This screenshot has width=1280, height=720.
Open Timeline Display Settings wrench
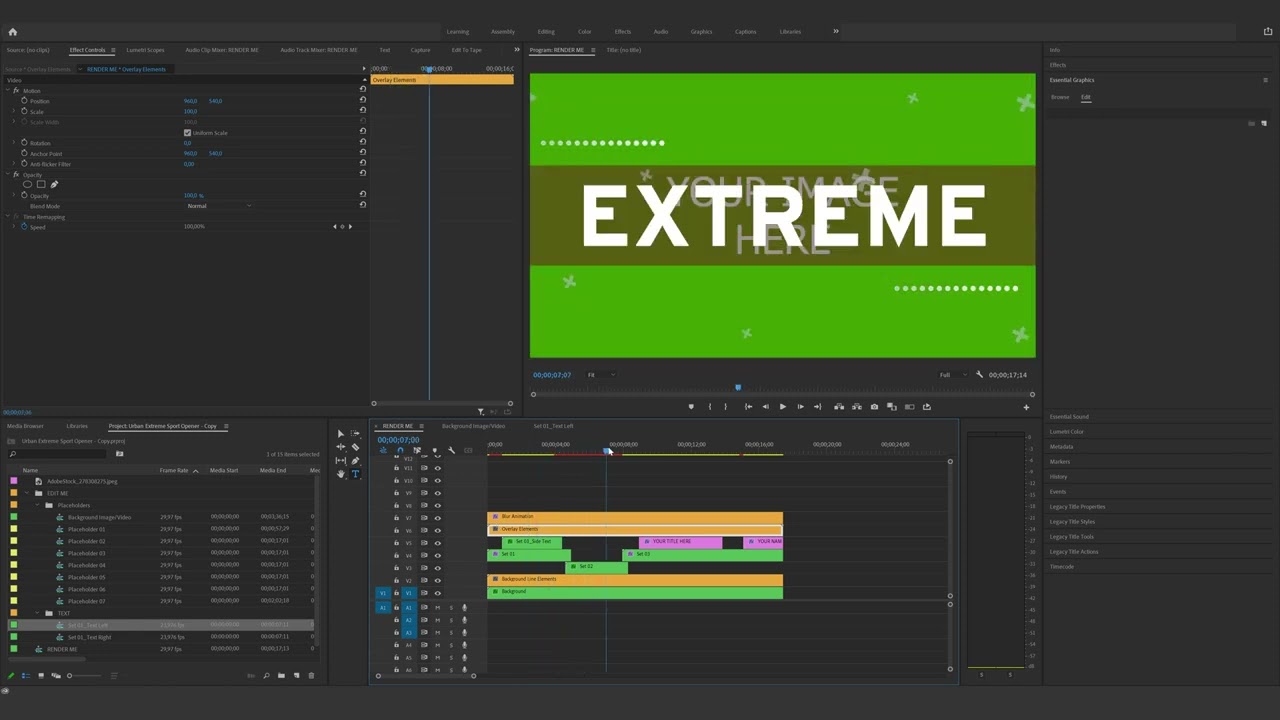click(452, 450)
